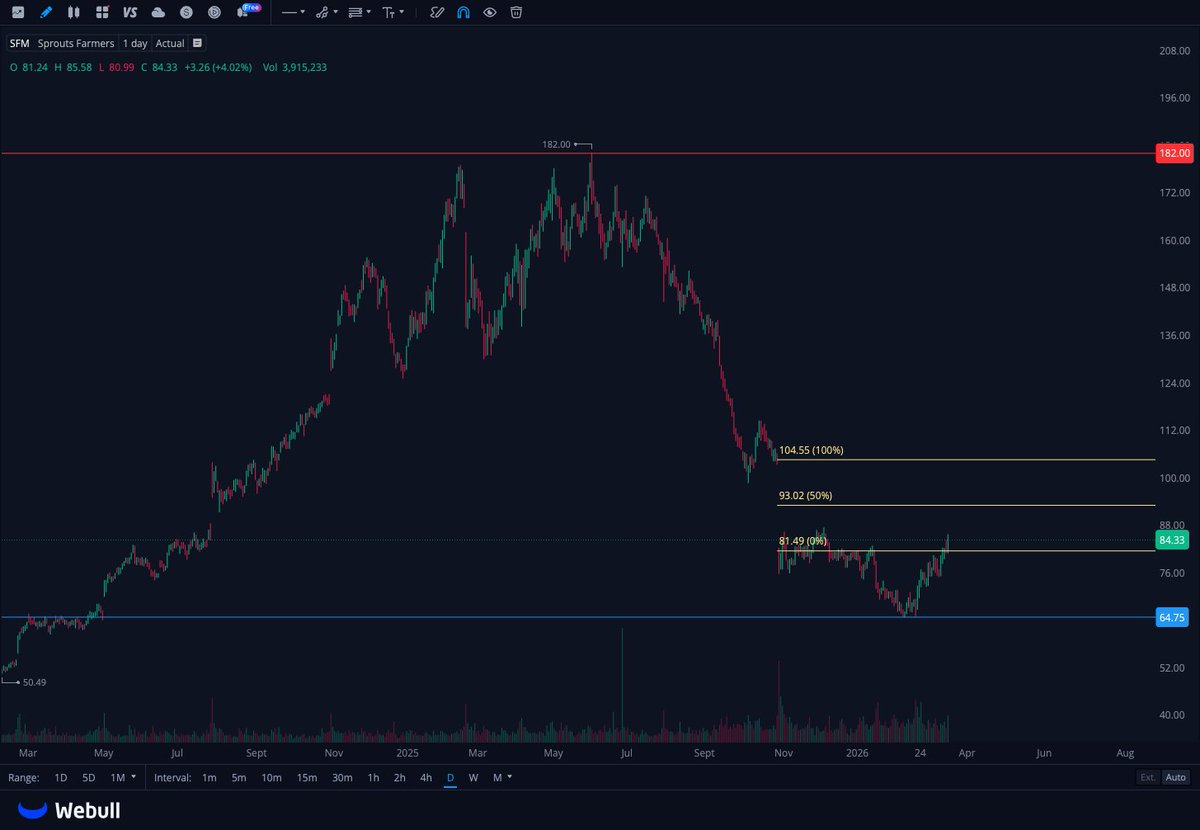The width and height of the screenshot is (1200, 830).
Task: Select the 1h interval
Action: [373, 777]
